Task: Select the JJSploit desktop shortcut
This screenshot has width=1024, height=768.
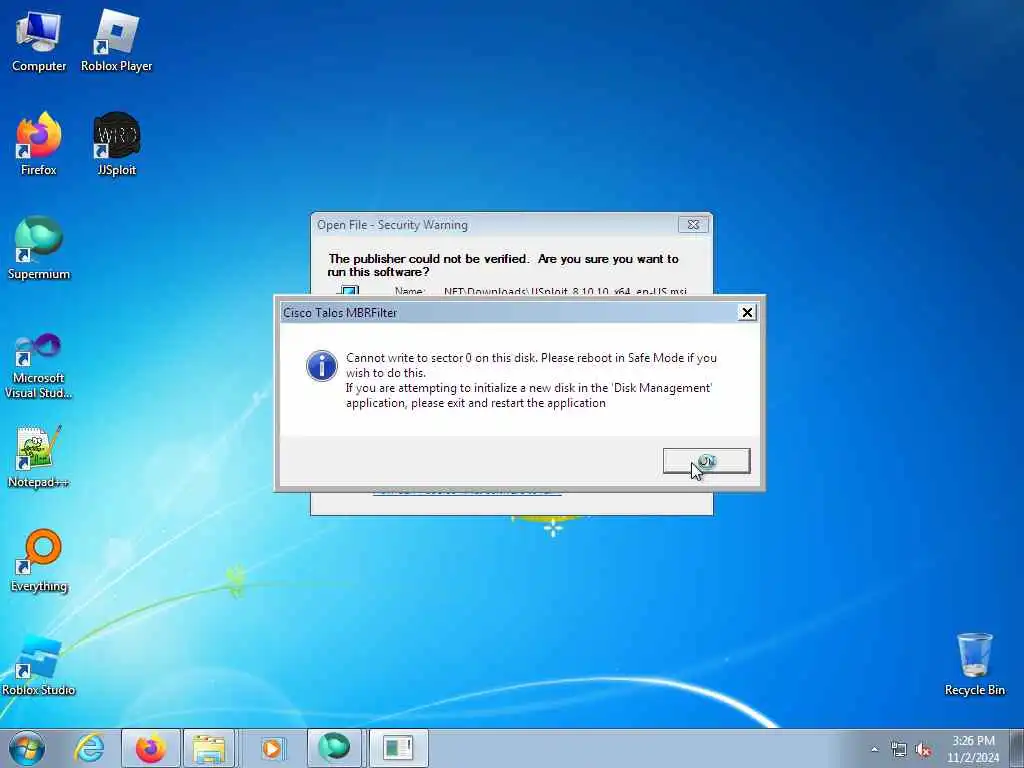Action: pyautogui.click(x=116, y=144)
